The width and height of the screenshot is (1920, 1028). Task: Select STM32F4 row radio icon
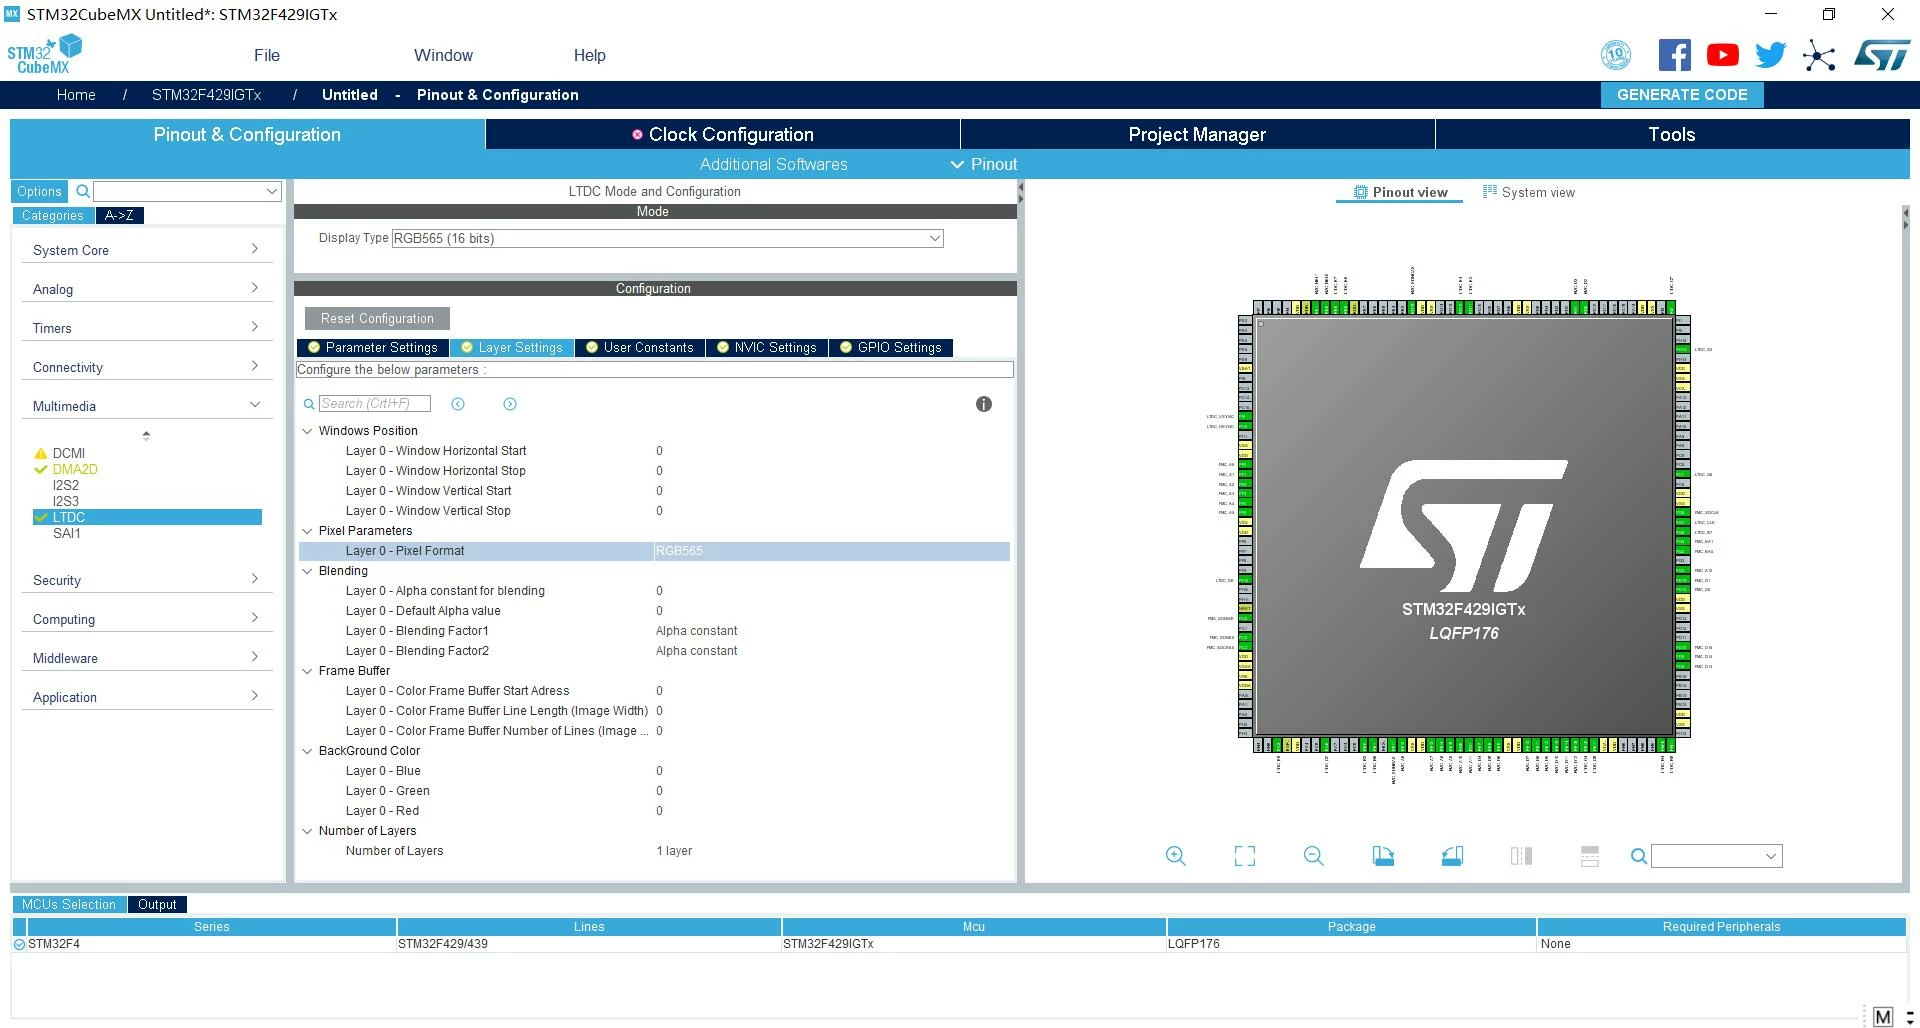tap(19, 944)
